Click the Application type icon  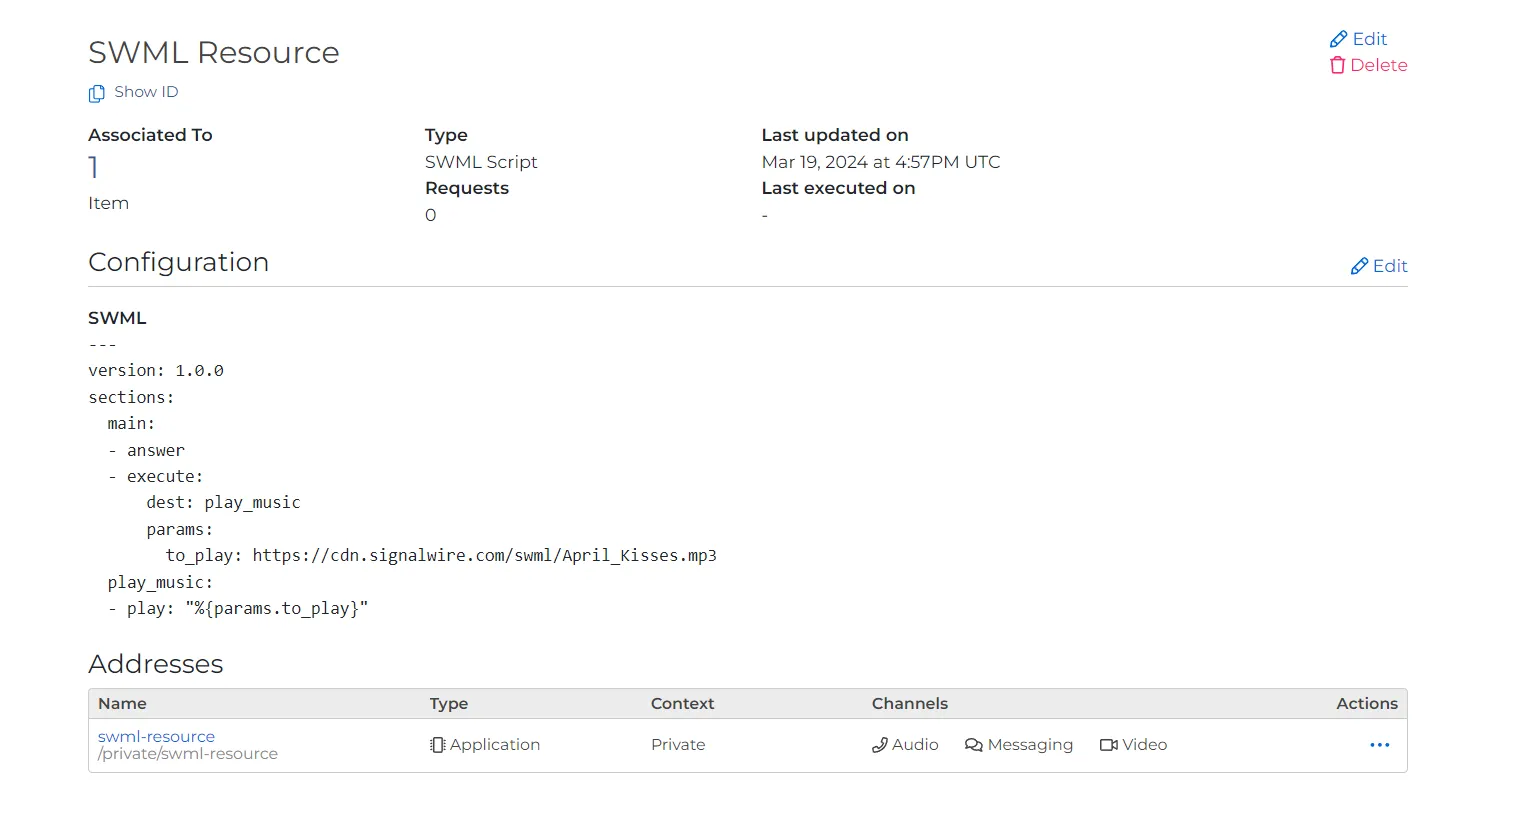point(437,745)
